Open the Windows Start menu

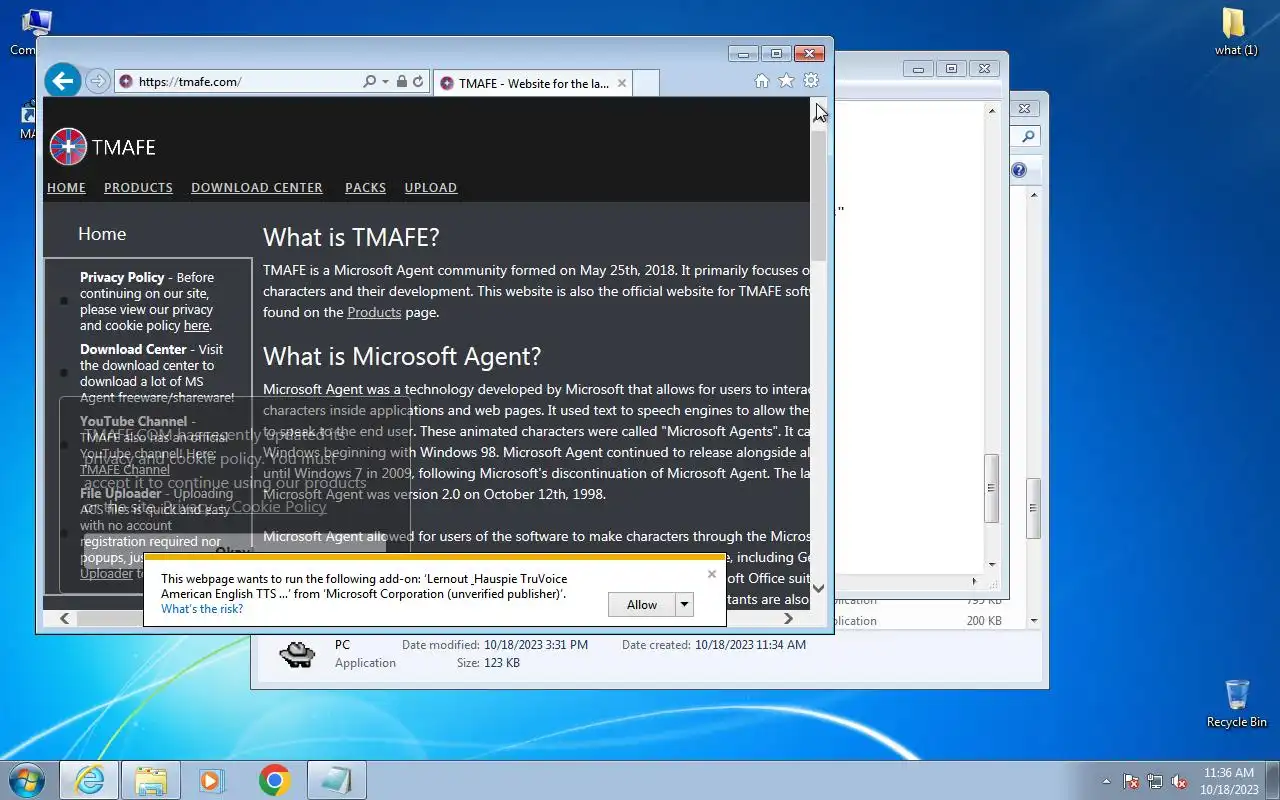pos(27,780)
